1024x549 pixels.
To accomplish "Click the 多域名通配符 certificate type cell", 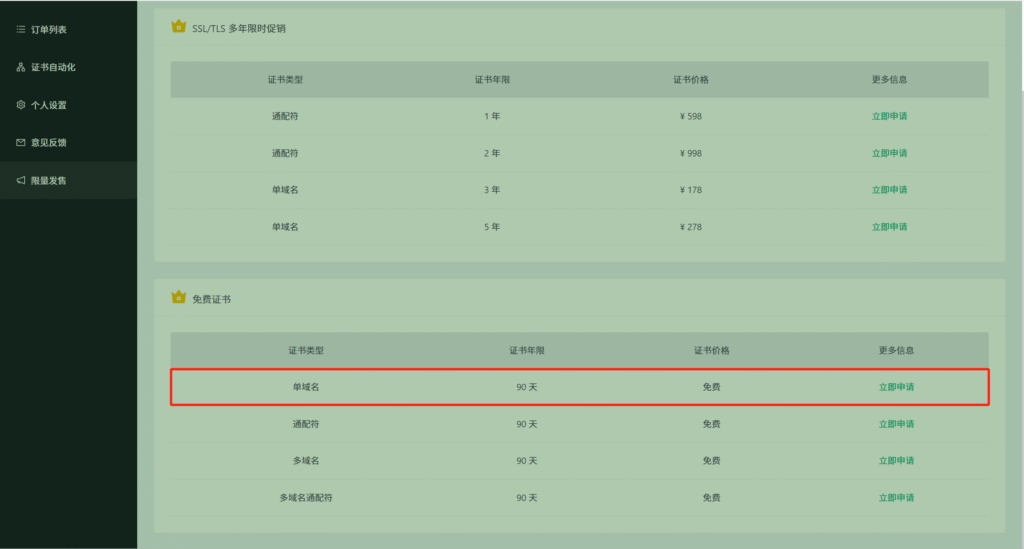I will point(306,498).
